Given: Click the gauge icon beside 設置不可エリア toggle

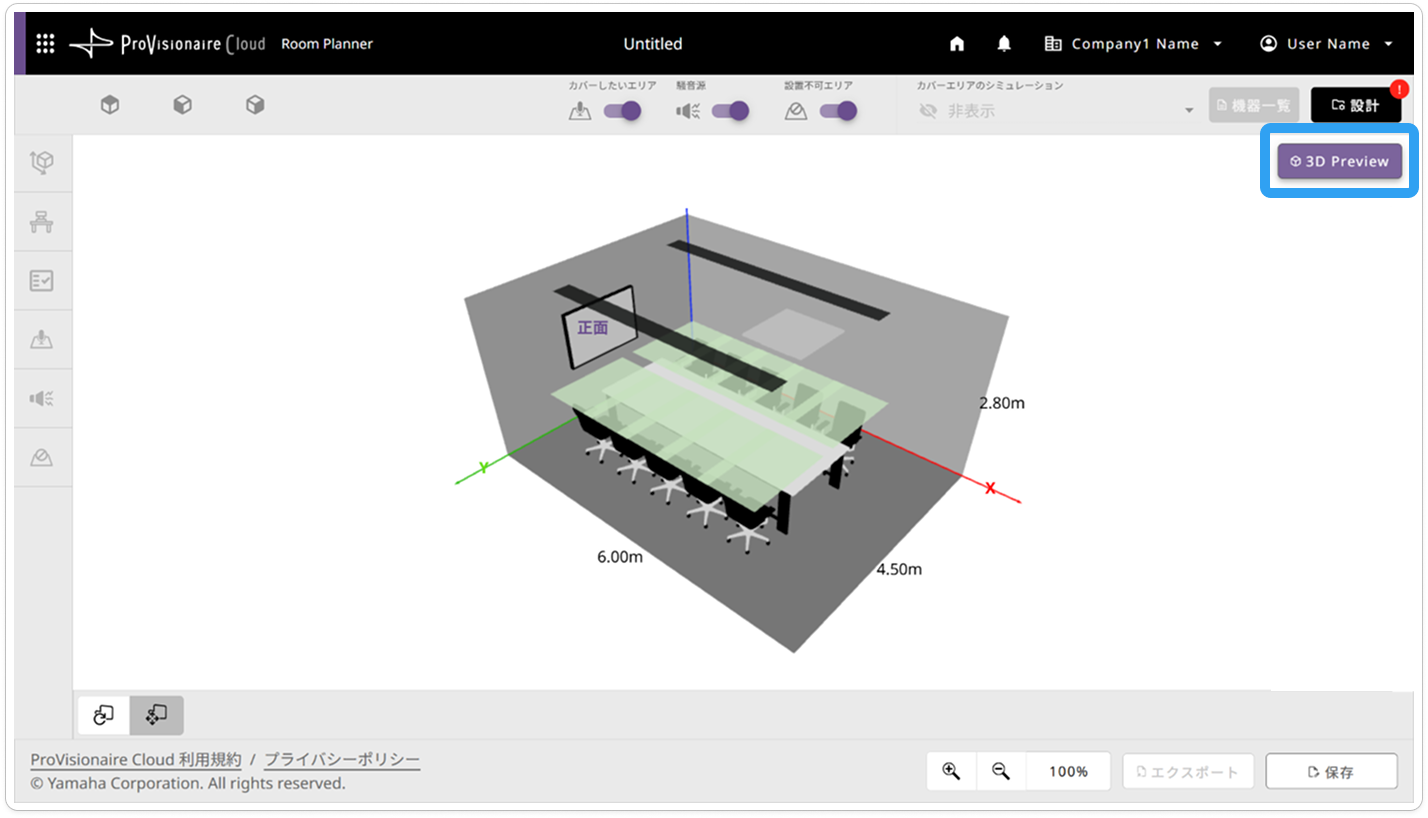Looking at the screenshot, I should click(x=796, y=111).
